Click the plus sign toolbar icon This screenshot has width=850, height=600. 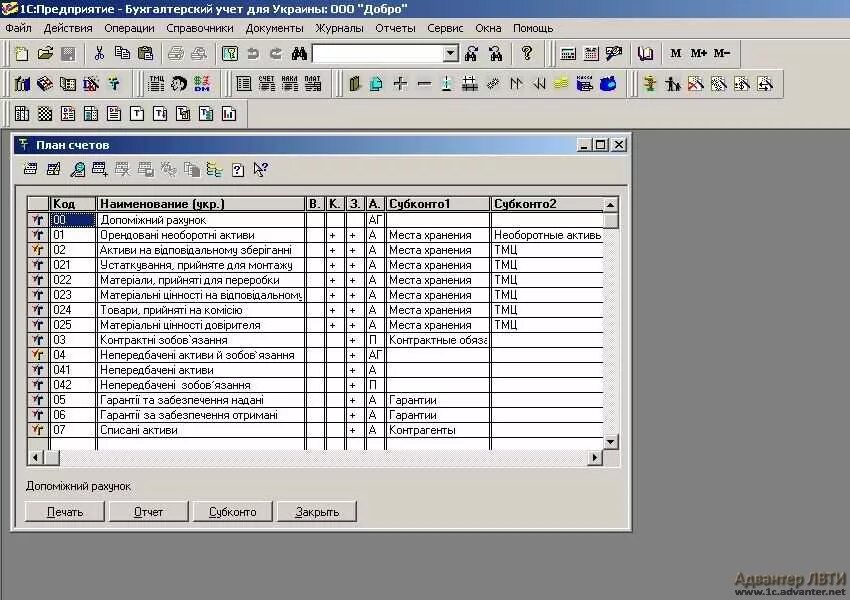[x=400, y=83]
